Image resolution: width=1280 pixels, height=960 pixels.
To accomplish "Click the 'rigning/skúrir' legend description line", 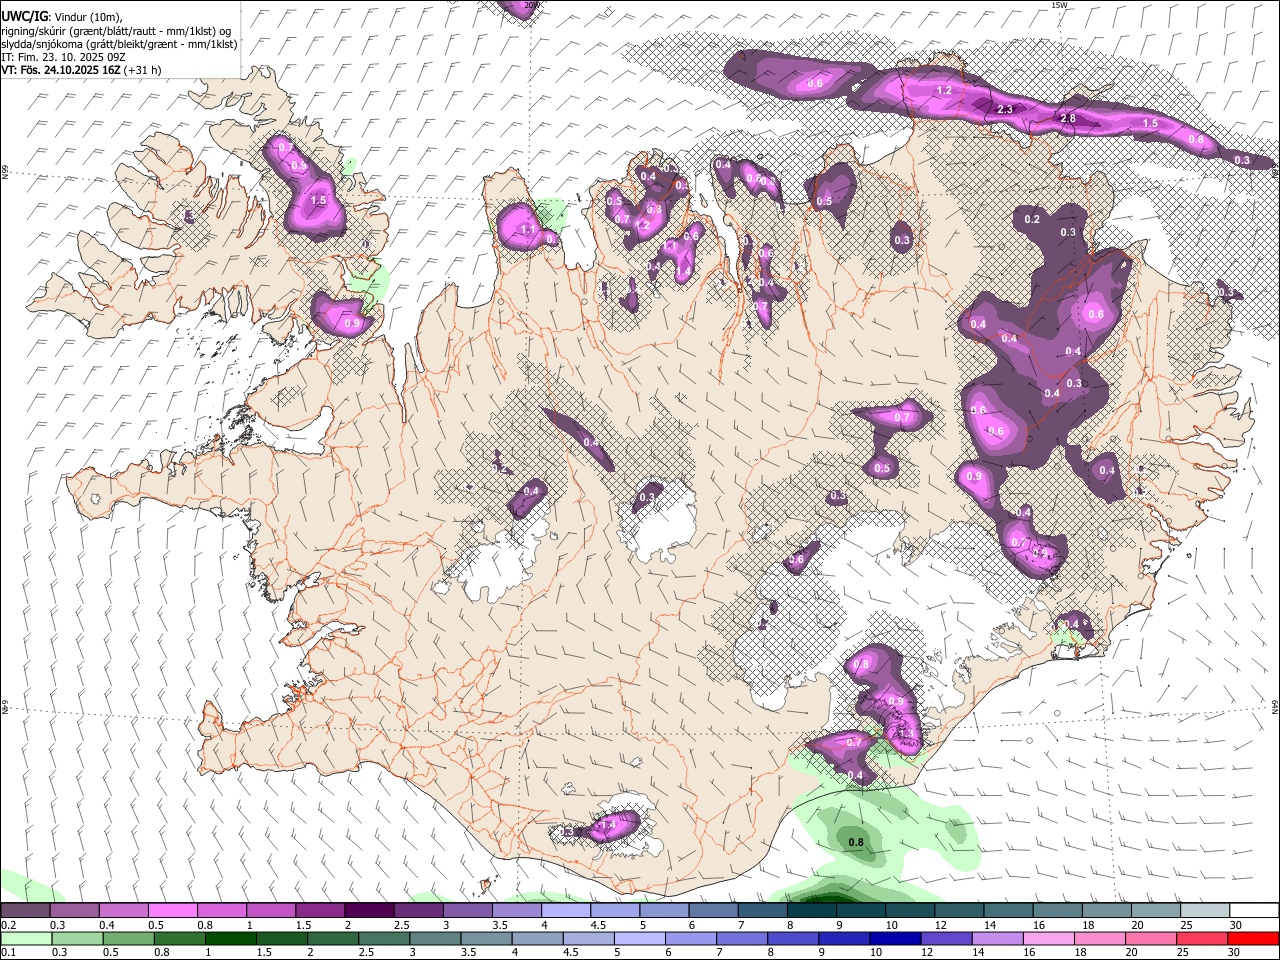I will click(x=117, y=31).
